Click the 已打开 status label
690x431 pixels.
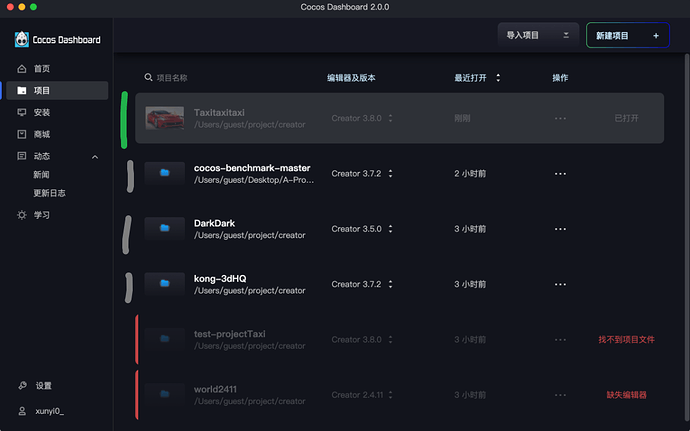tap(626, 118)
